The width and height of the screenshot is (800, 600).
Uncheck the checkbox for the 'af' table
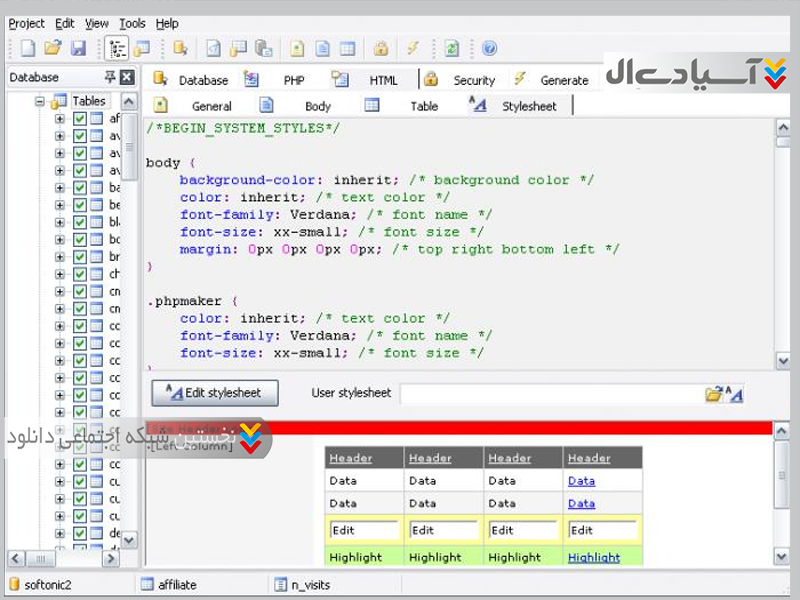(x=80, y=118)
